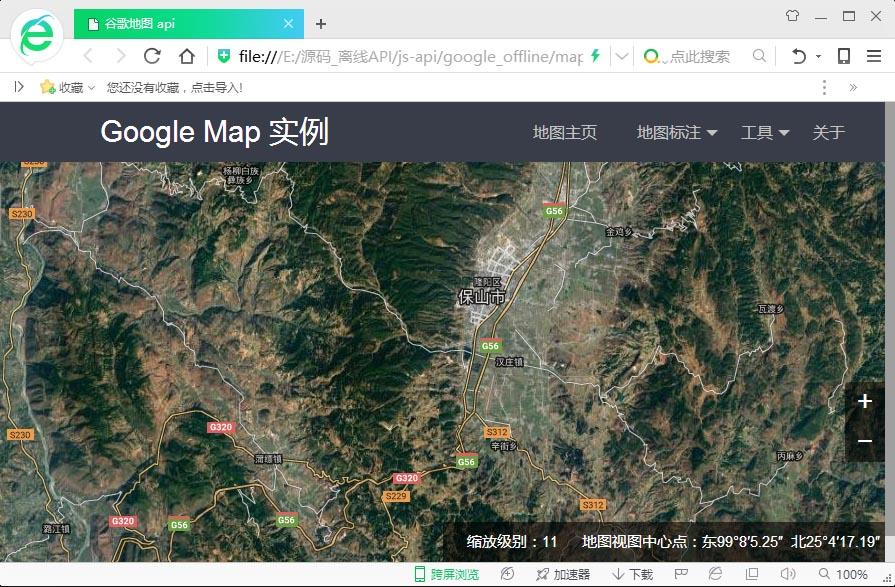The width and height of the screenshot is (895, 587).
Task: Zoom out the map with minus button
Action: (865, 441)
